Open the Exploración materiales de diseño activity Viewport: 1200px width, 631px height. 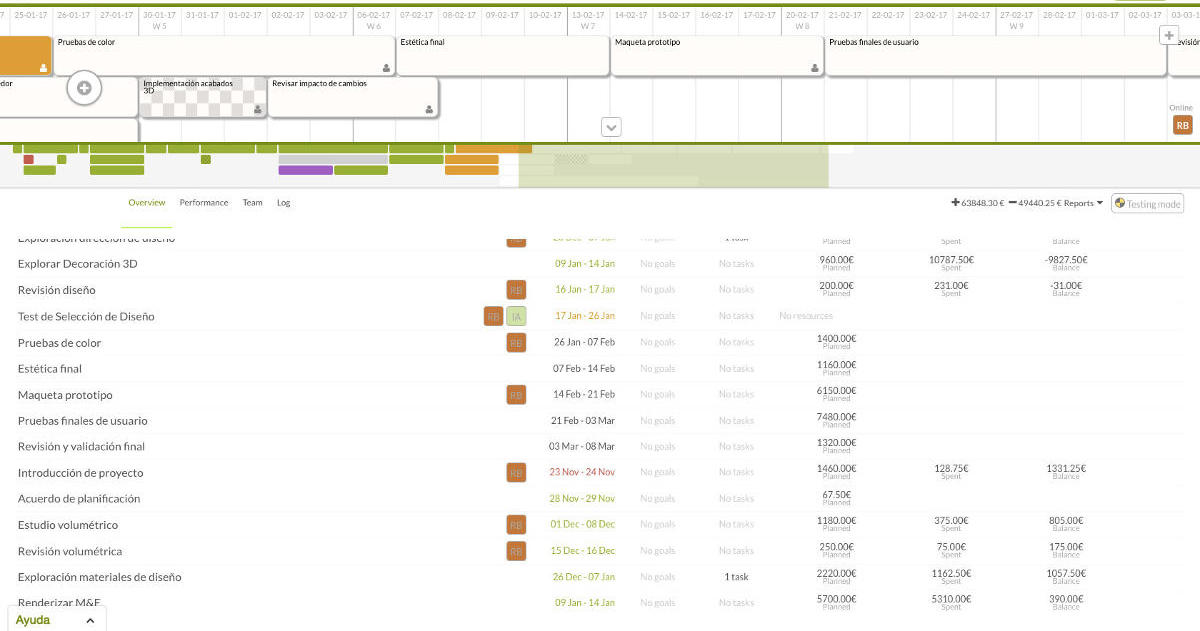[100, 577]
